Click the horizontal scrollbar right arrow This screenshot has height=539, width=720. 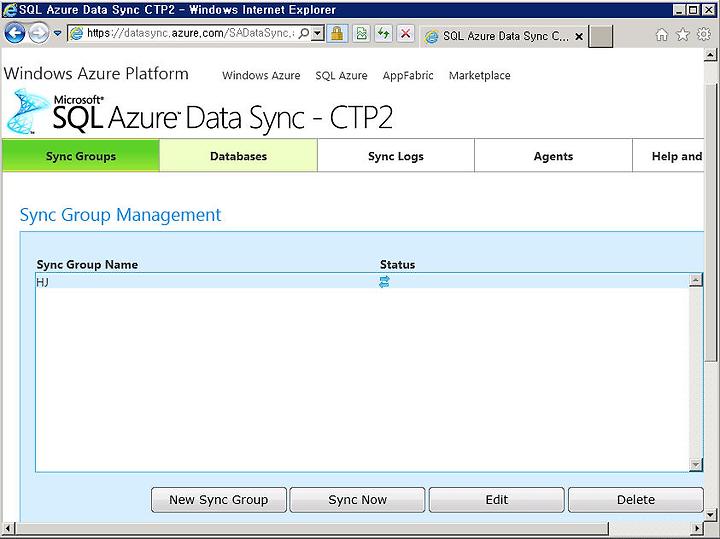698,528
